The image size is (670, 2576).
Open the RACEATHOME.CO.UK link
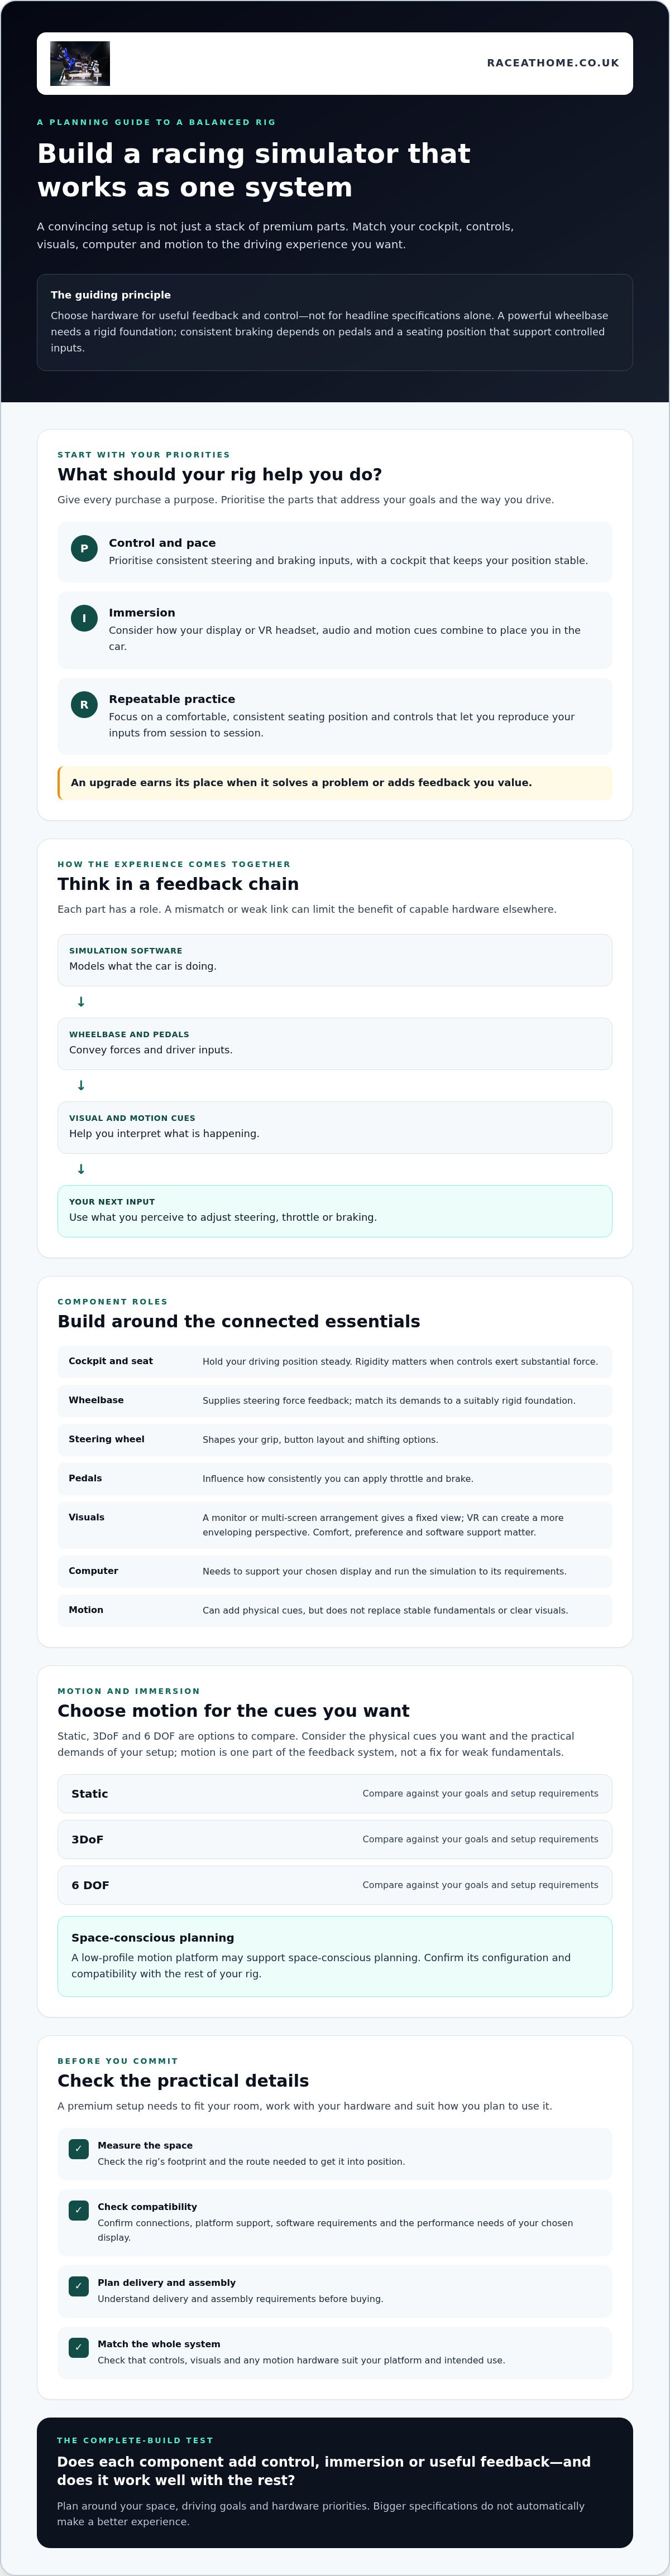552,63
